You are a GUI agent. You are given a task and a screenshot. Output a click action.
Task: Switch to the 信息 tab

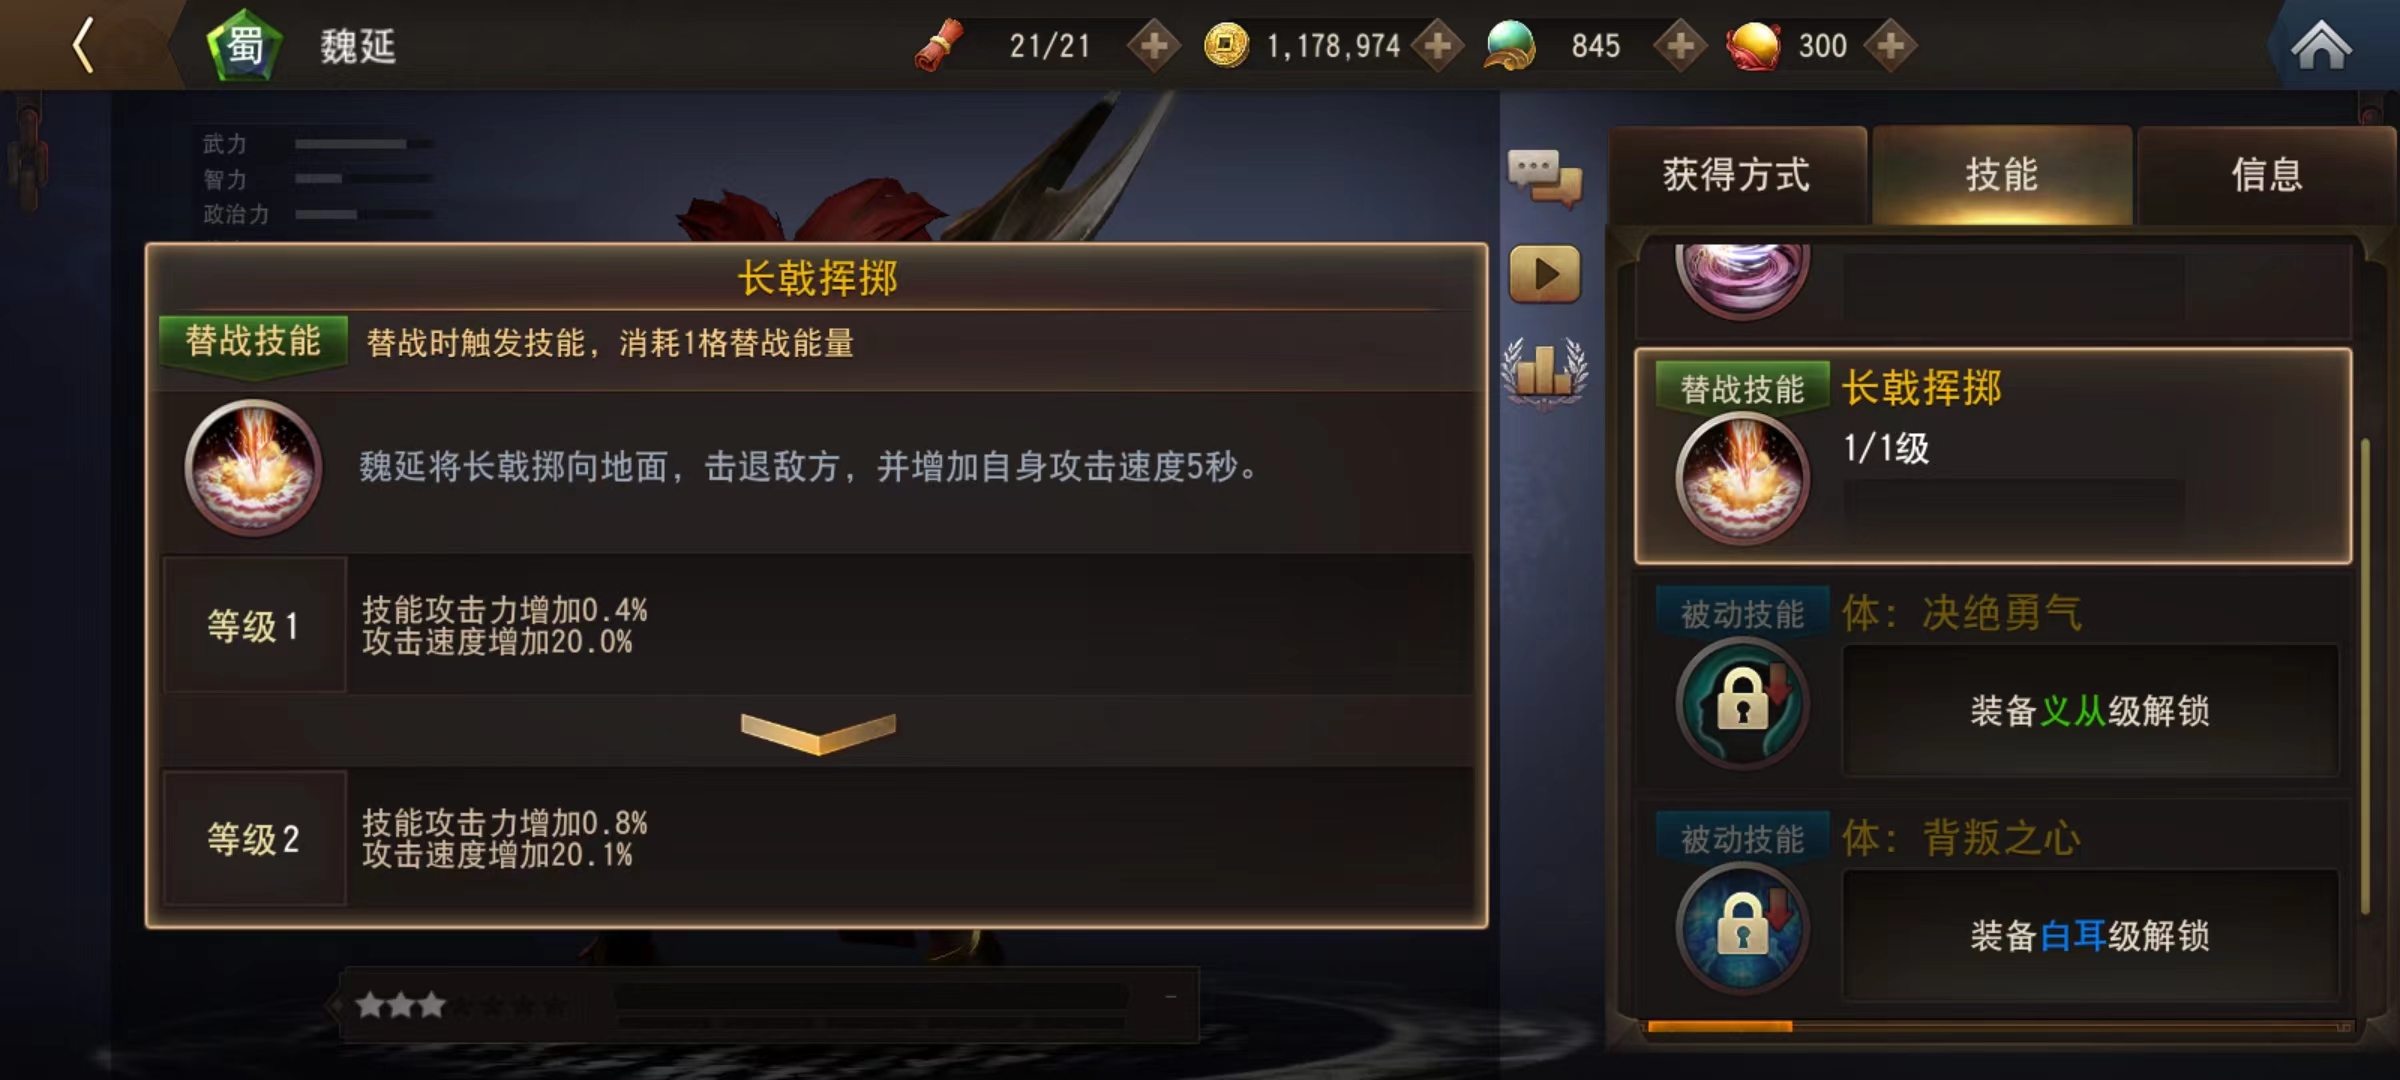point(2266,175)
